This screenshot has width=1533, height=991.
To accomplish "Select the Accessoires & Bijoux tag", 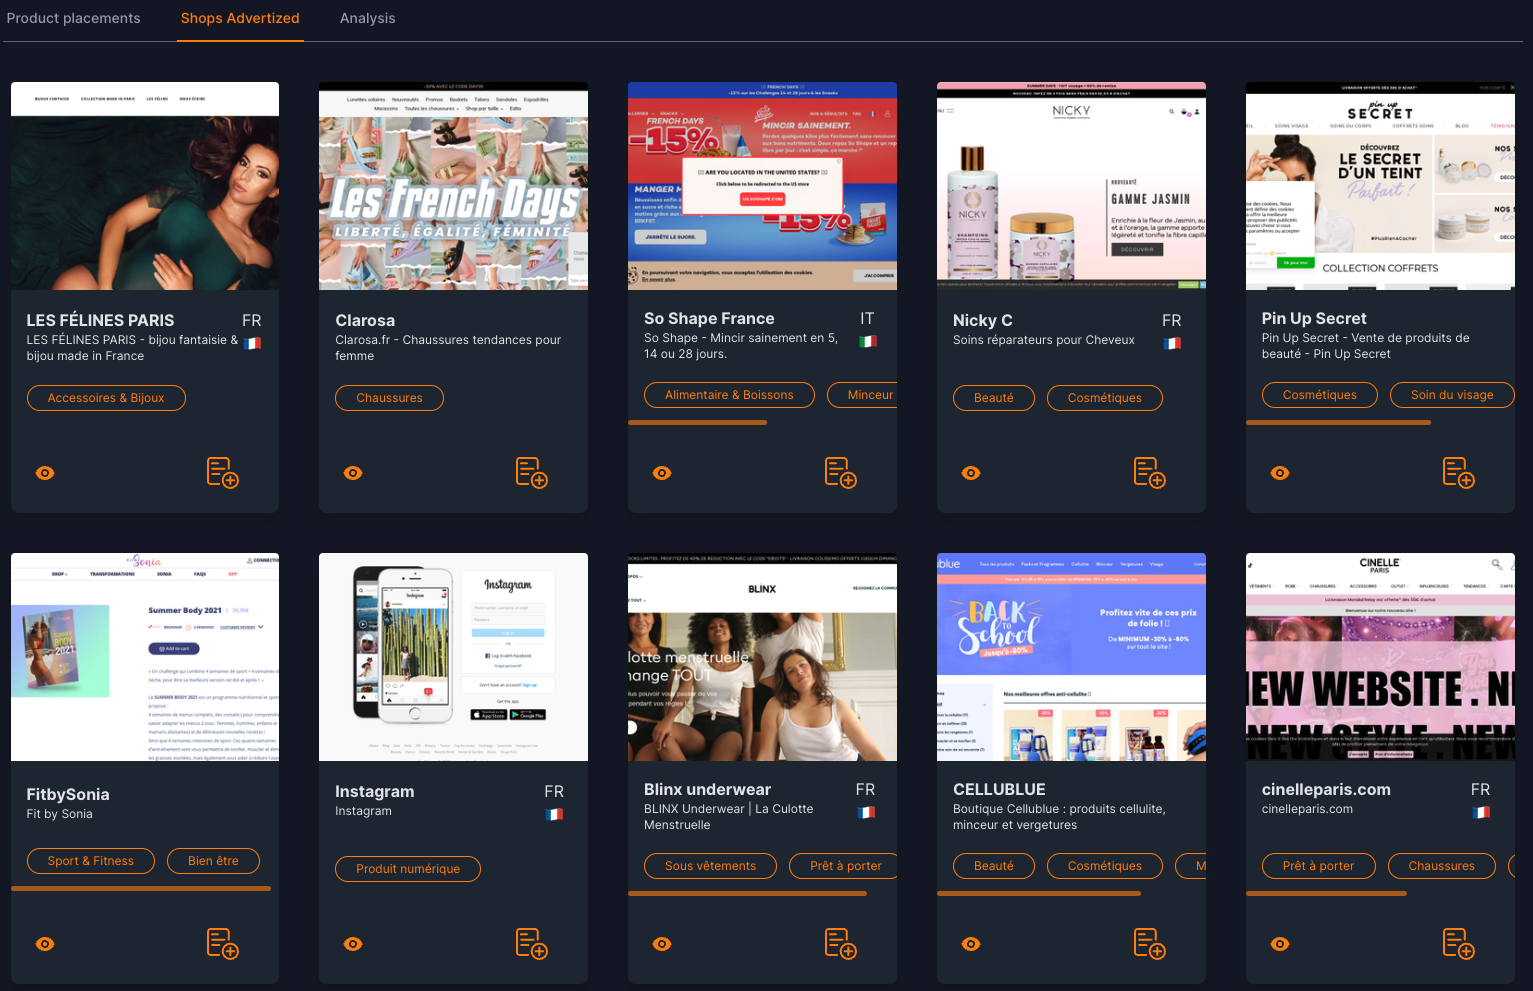I will click(x=106, y=398).
